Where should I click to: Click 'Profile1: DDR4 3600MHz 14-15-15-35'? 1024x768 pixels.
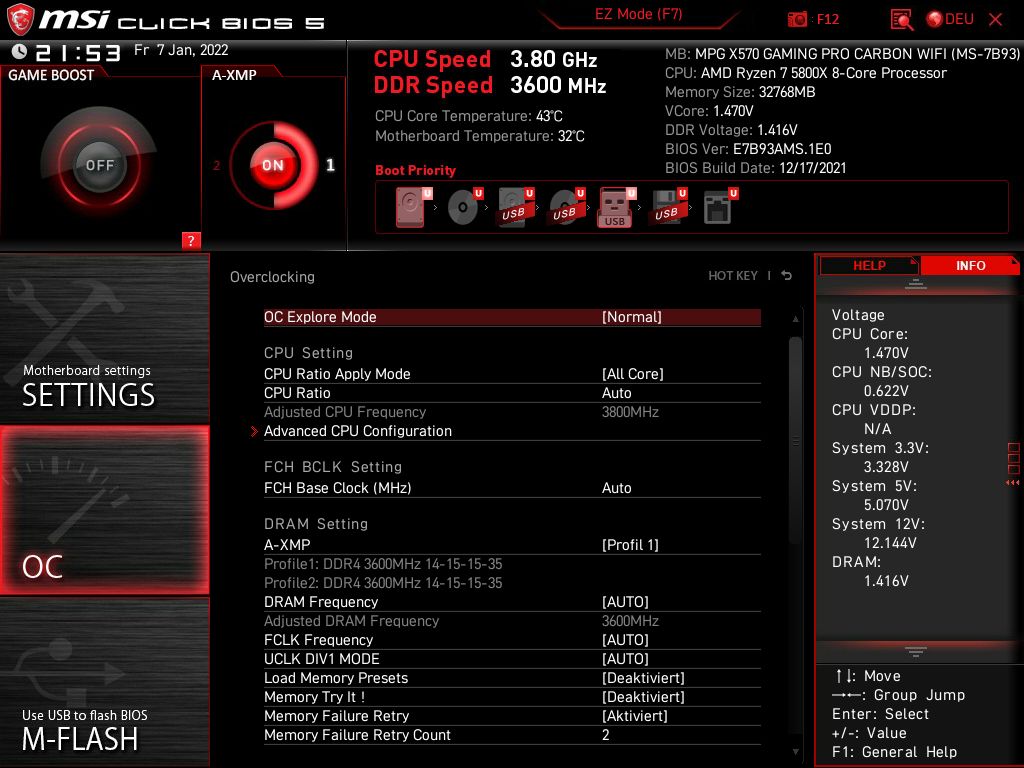(x=383, y=564)
